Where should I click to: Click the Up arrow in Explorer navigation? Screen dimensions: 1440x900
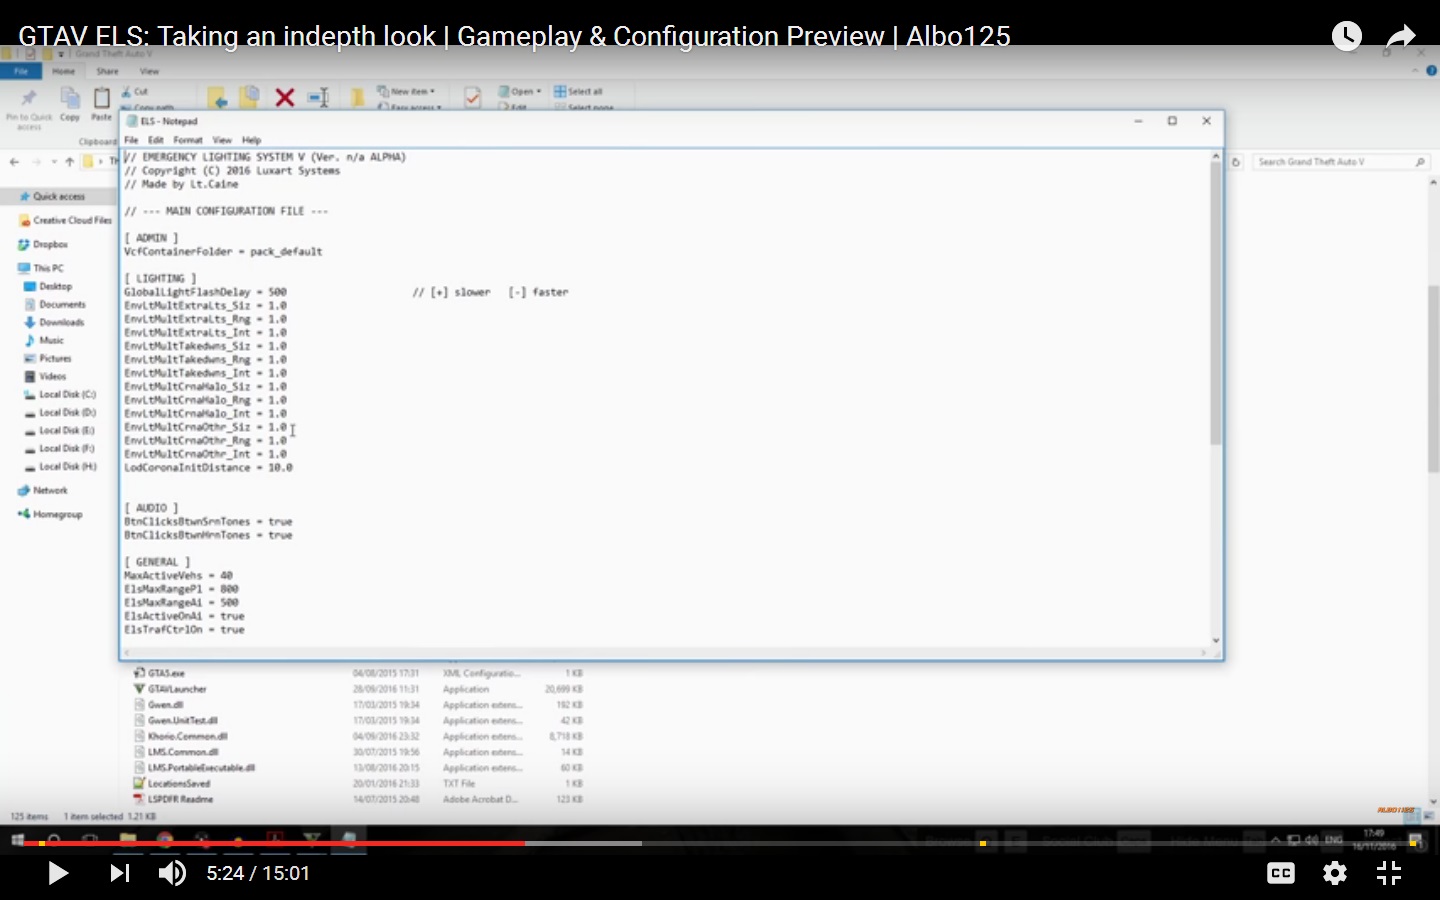coord(69,161)
